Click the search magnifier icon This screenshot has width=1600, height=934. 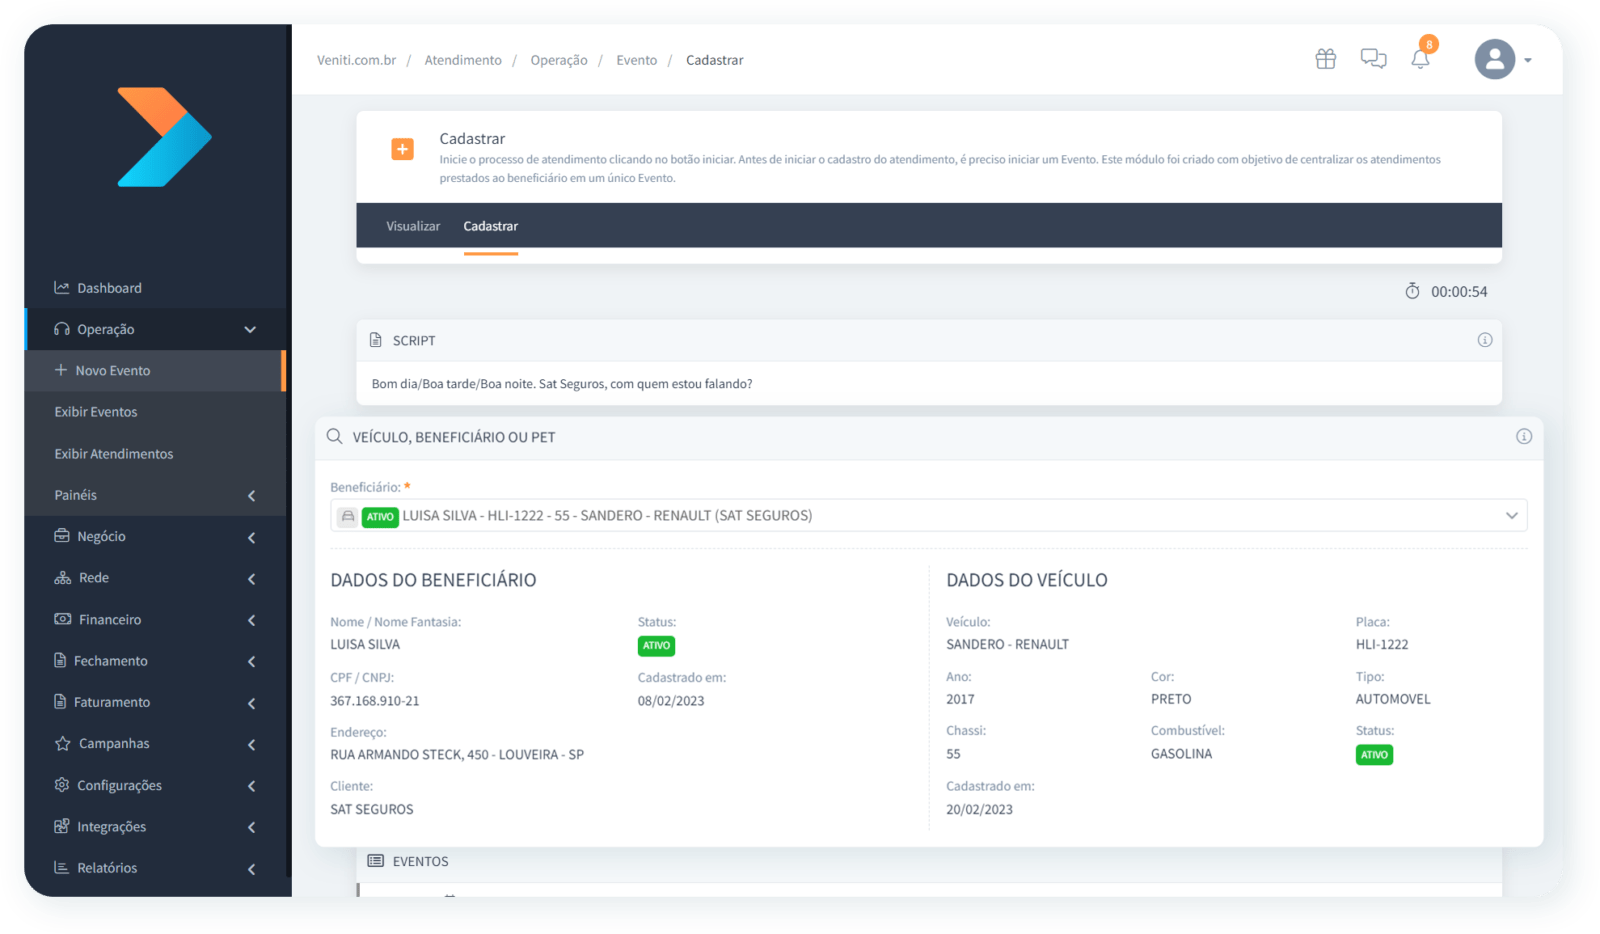point(334,436)
